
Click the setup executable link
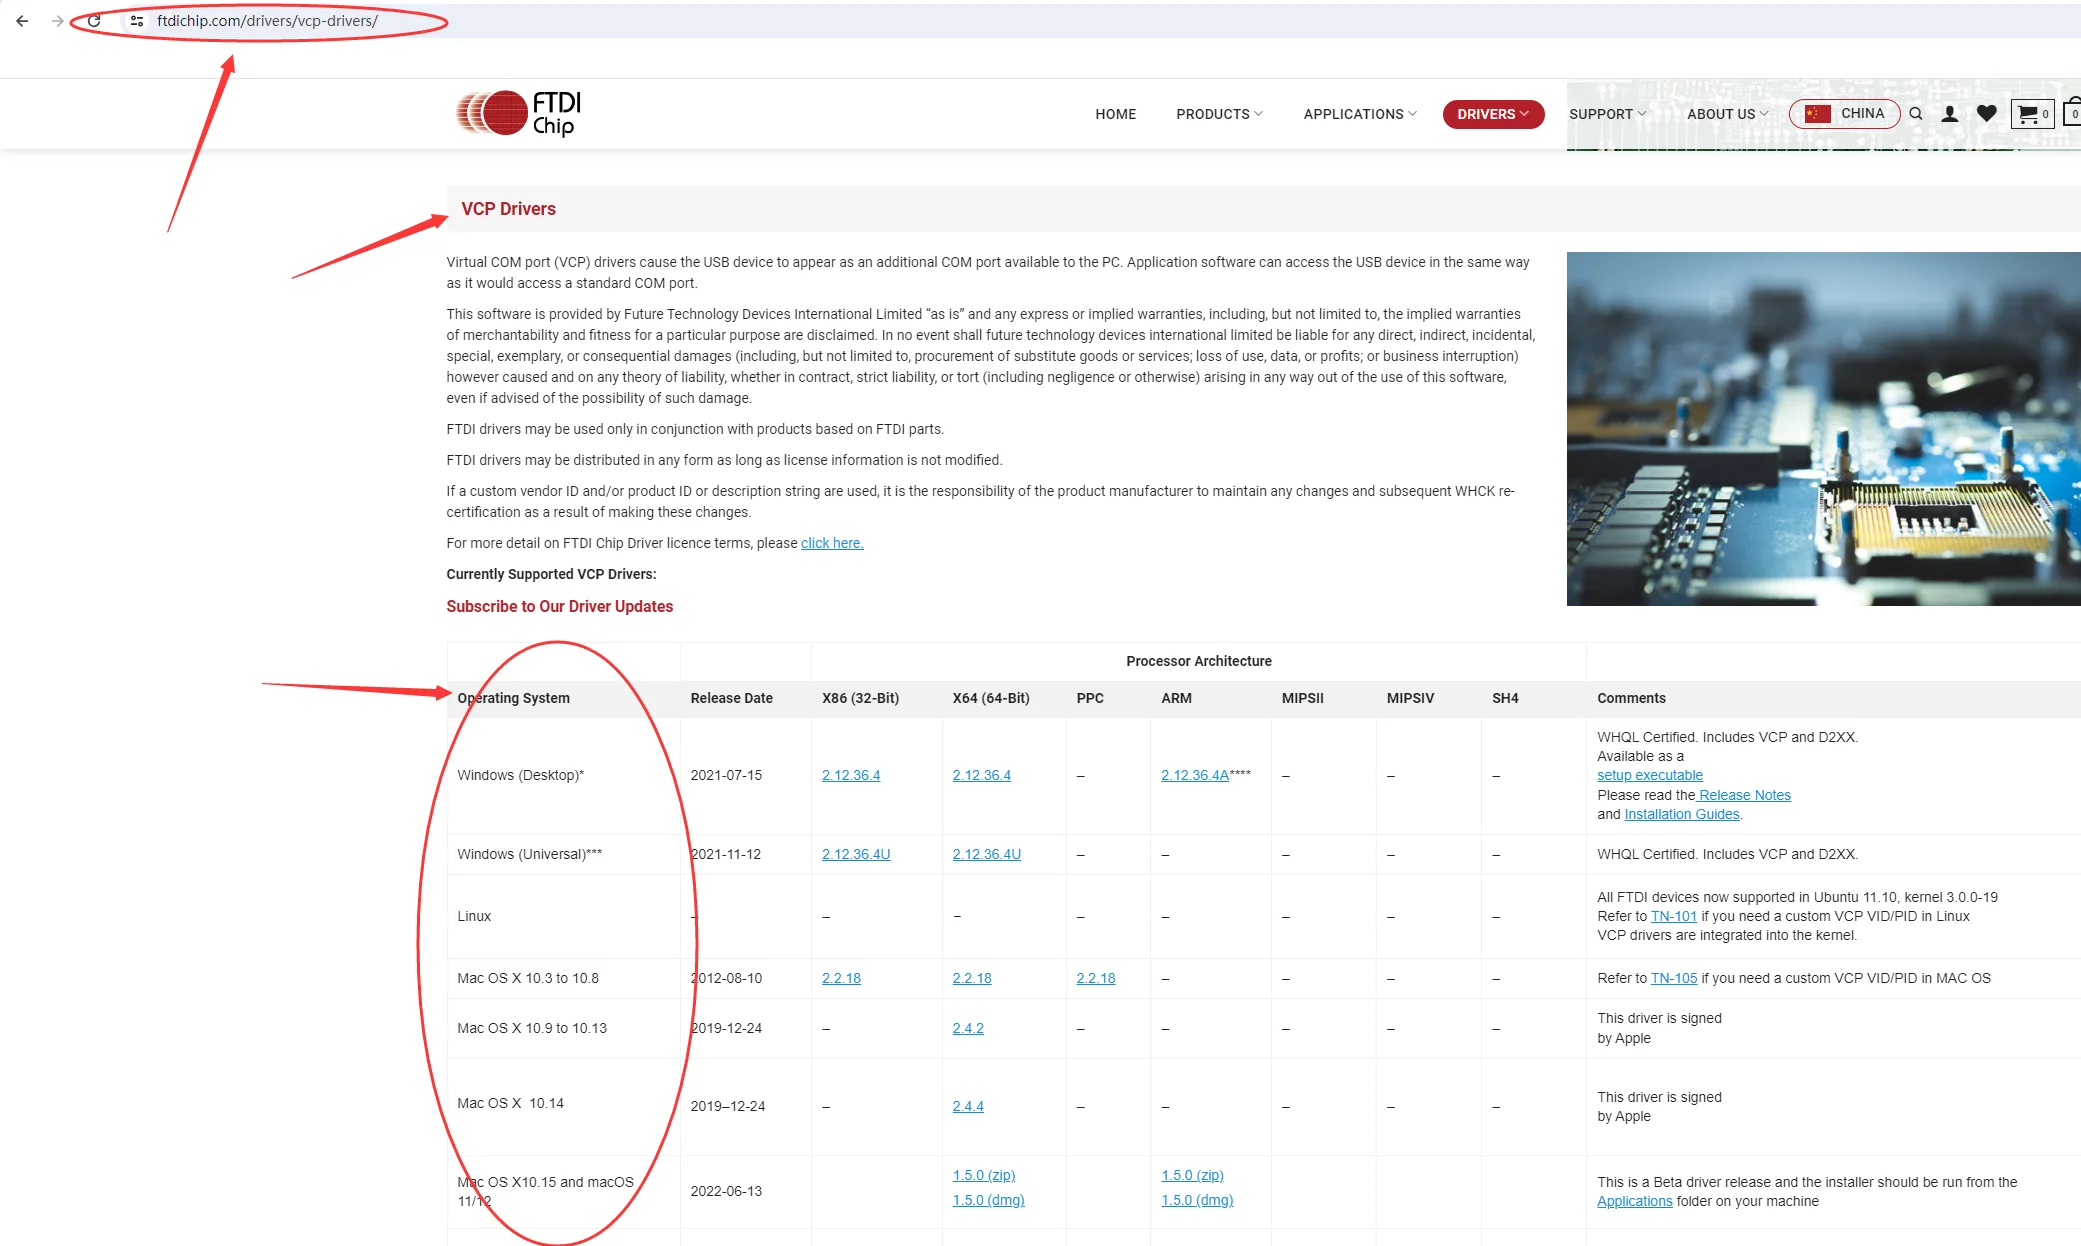point(1649,775)
